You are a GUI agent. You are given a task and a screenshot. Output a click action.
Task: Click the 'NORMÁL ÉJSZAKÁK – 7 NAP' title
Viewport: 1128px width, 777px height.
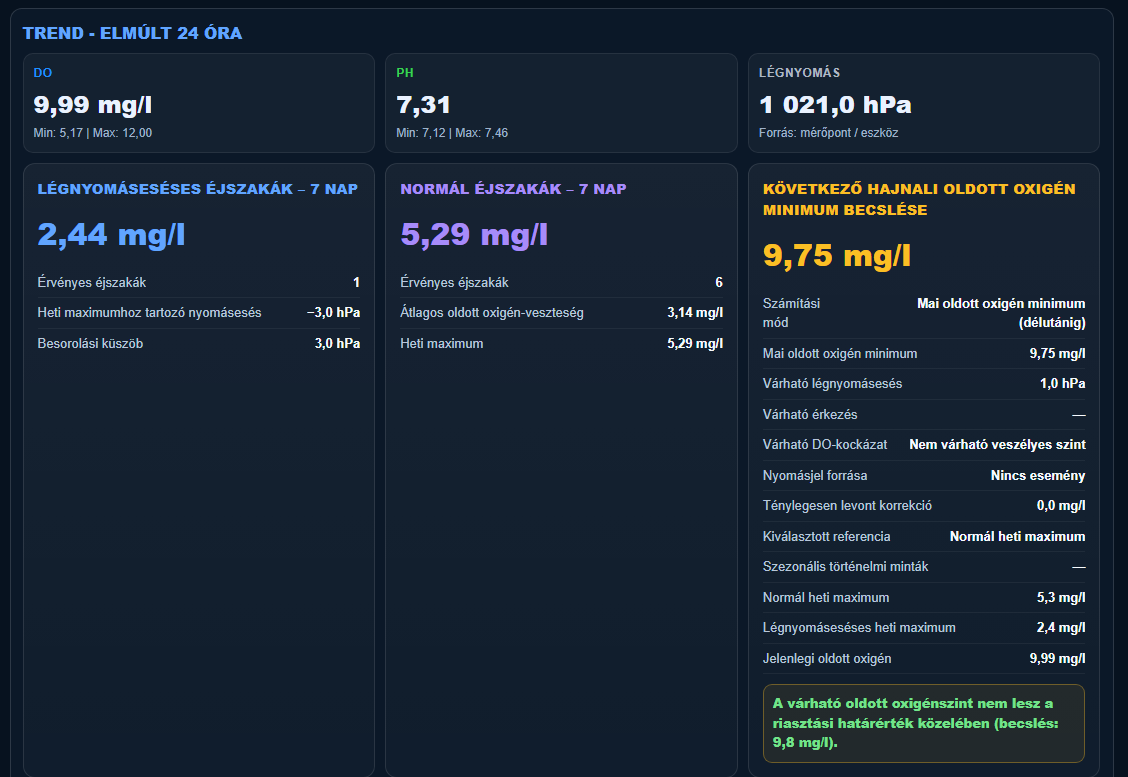(514, 188)
